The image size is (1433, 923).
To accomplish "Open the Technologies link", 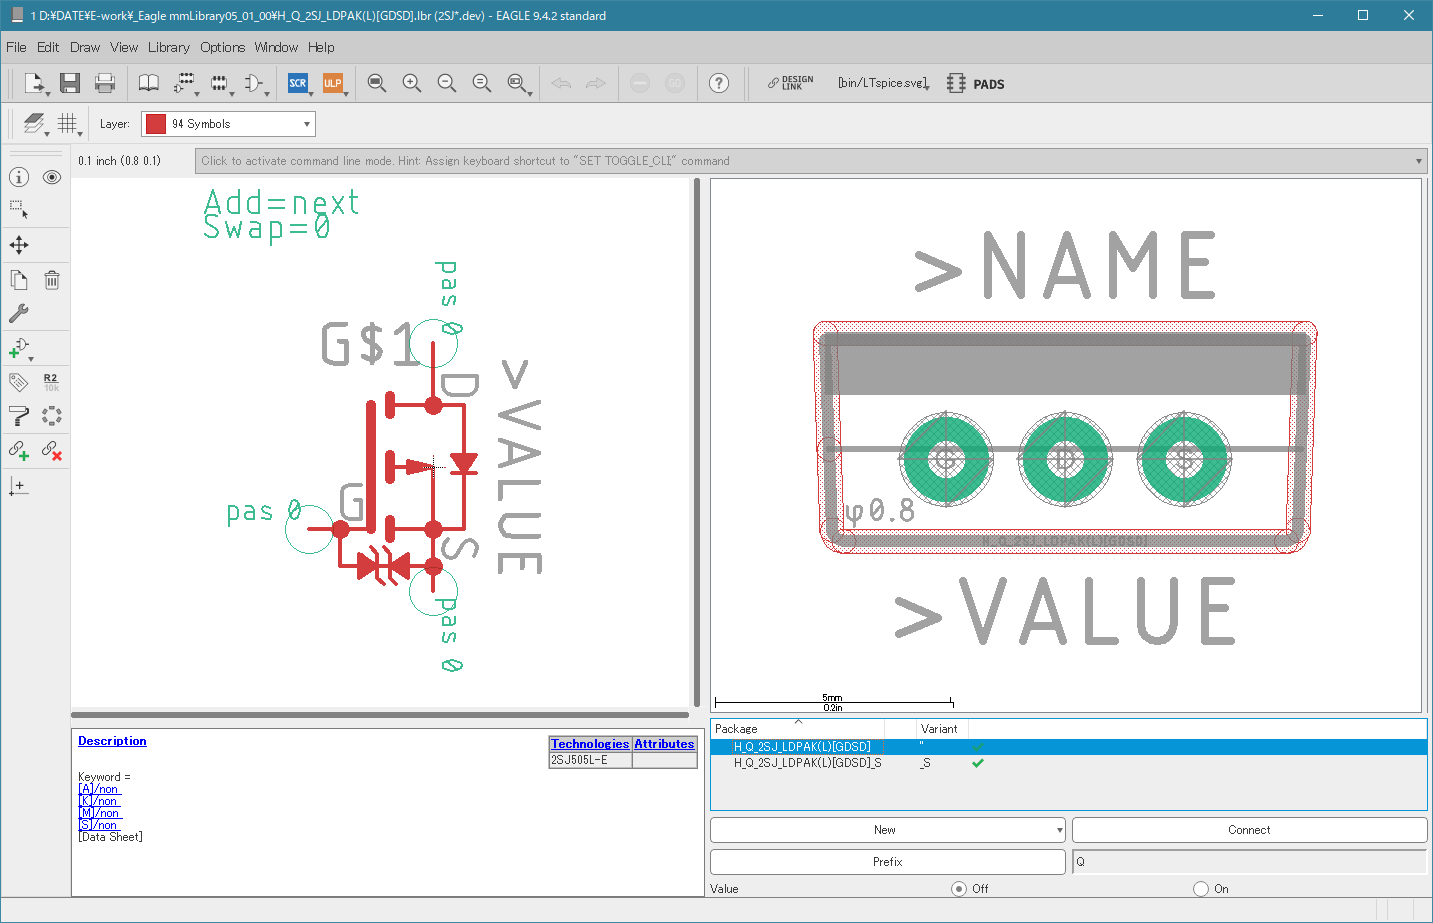I will point(590,744).
